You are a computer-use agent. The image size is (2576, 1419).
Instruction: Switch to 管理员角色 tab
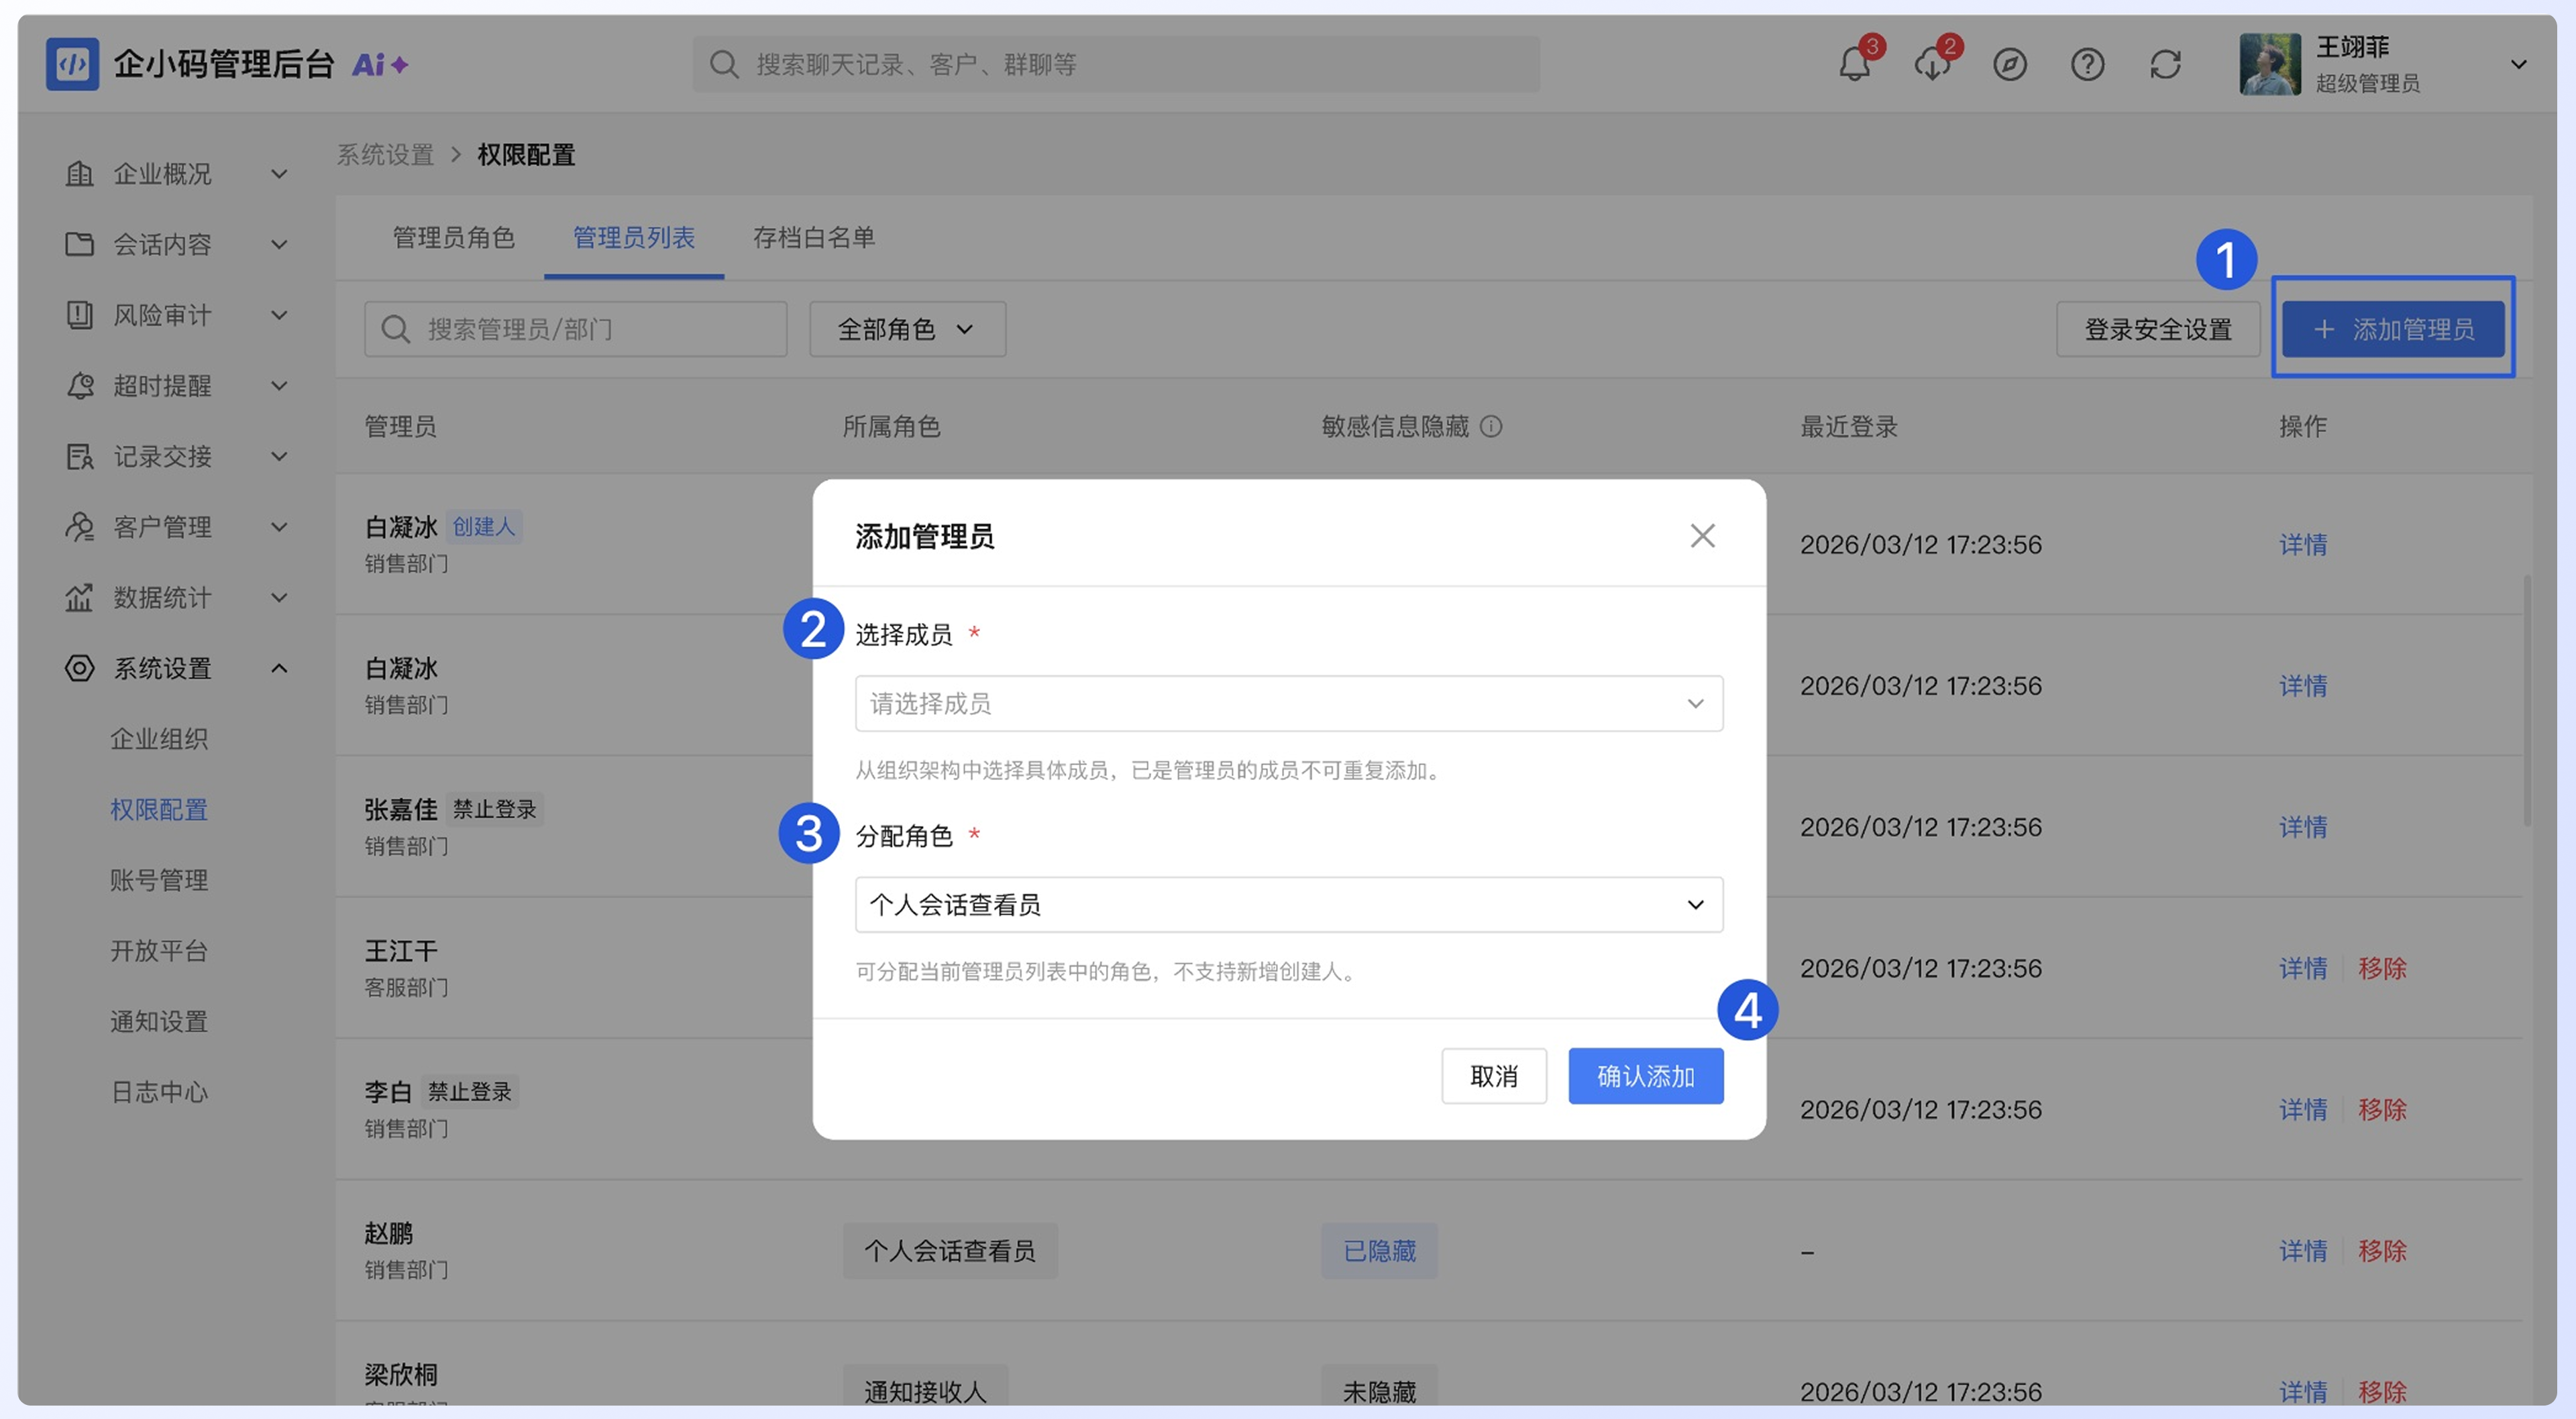[454, 237]
